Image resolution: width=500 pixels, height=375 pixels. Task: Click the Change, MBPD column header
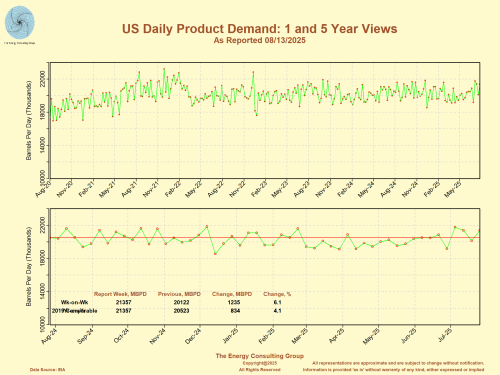pyautogui.click(x=232, y=294)
